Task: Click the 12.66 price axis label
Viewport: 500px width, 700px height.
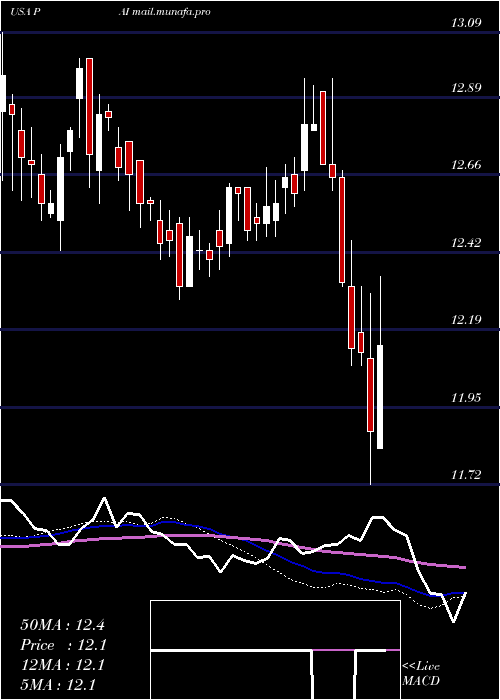Action: click(x=466, y=165)
